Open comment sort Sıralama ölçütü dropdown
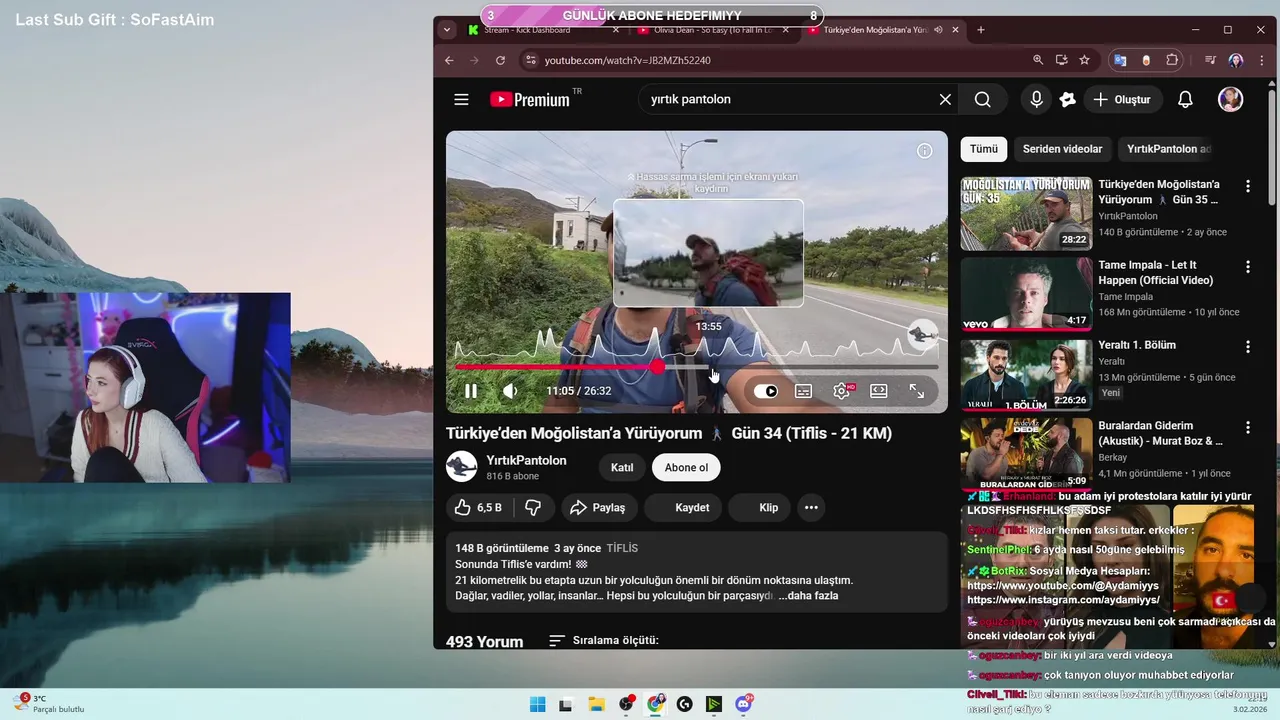 coord(604,640)
